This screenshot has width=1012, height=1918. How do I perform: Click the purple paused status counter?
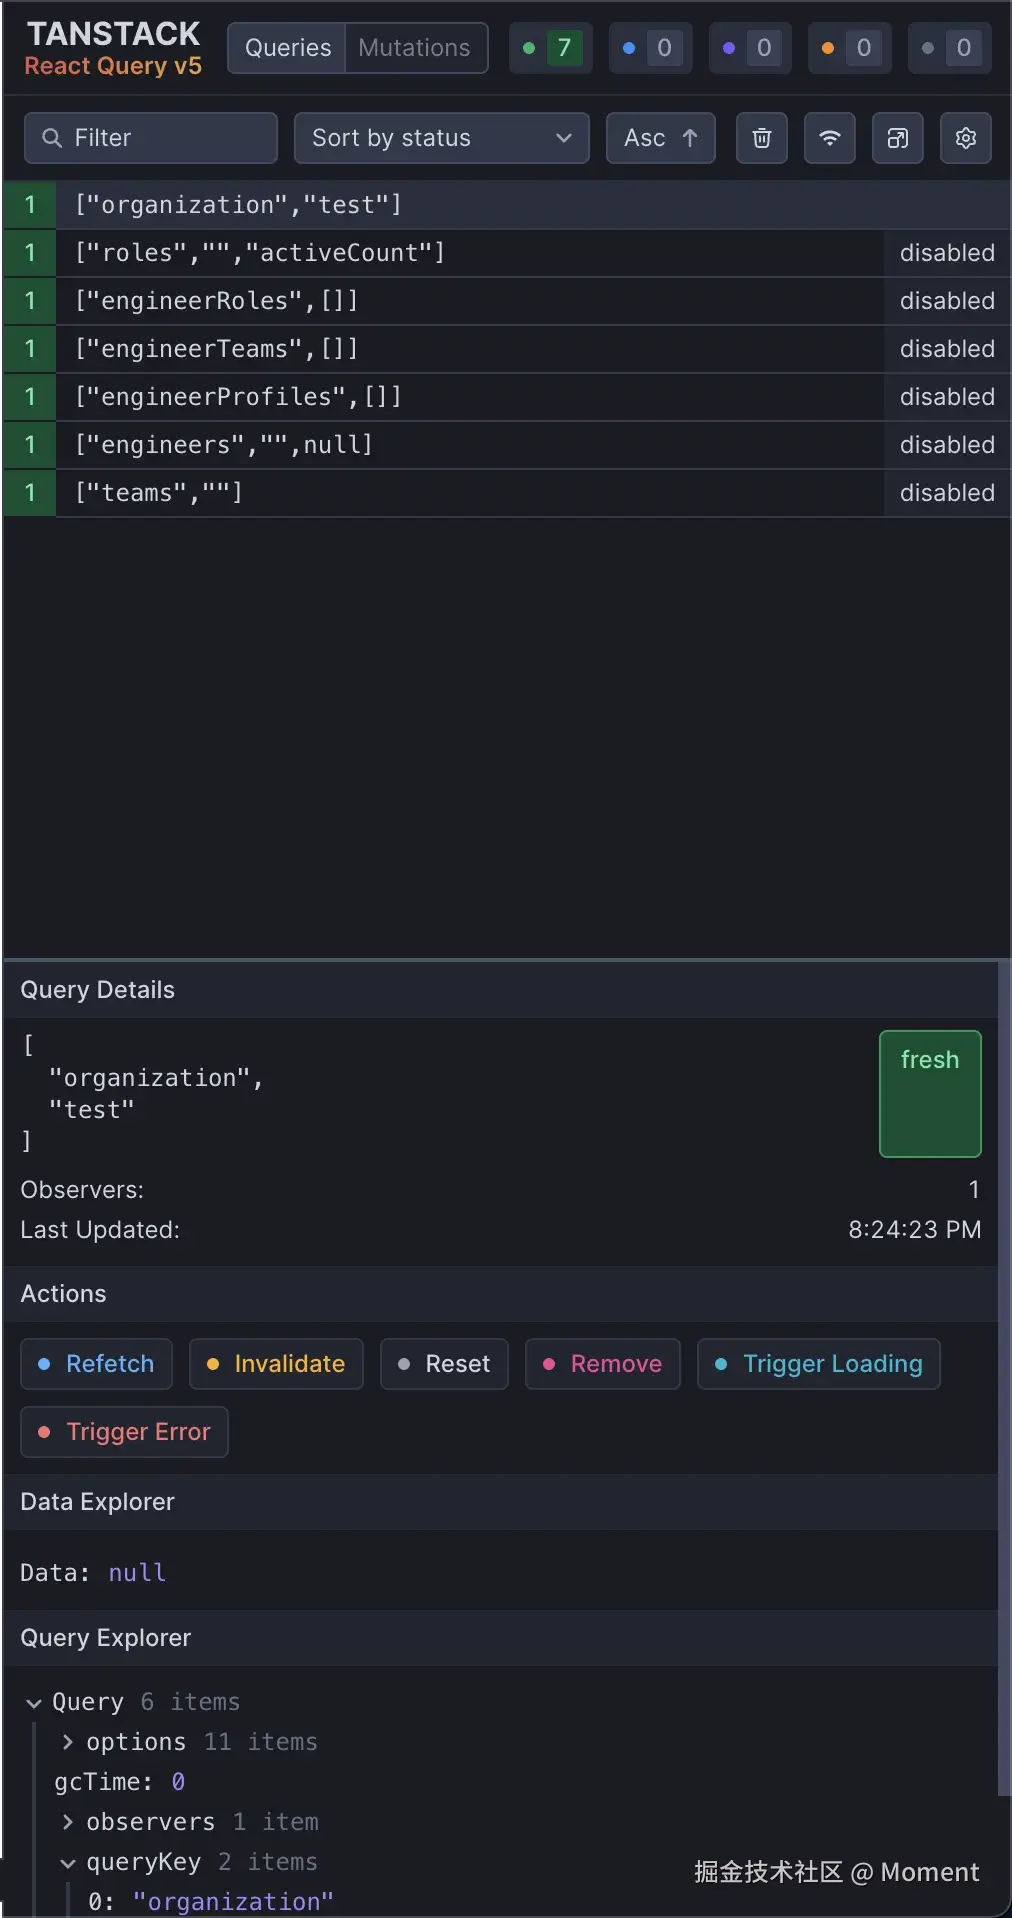tap(750, 48)
